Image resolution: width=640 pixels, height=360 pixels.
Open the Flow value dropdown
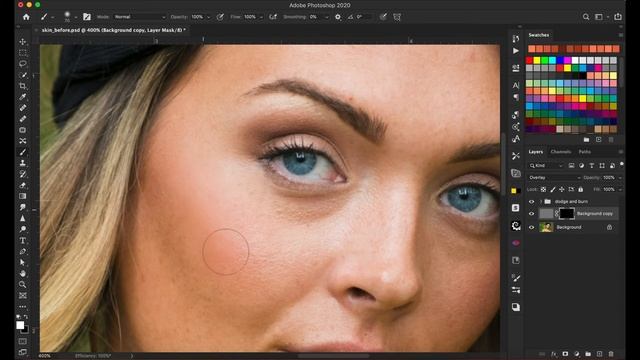click(x=261, y=17)
